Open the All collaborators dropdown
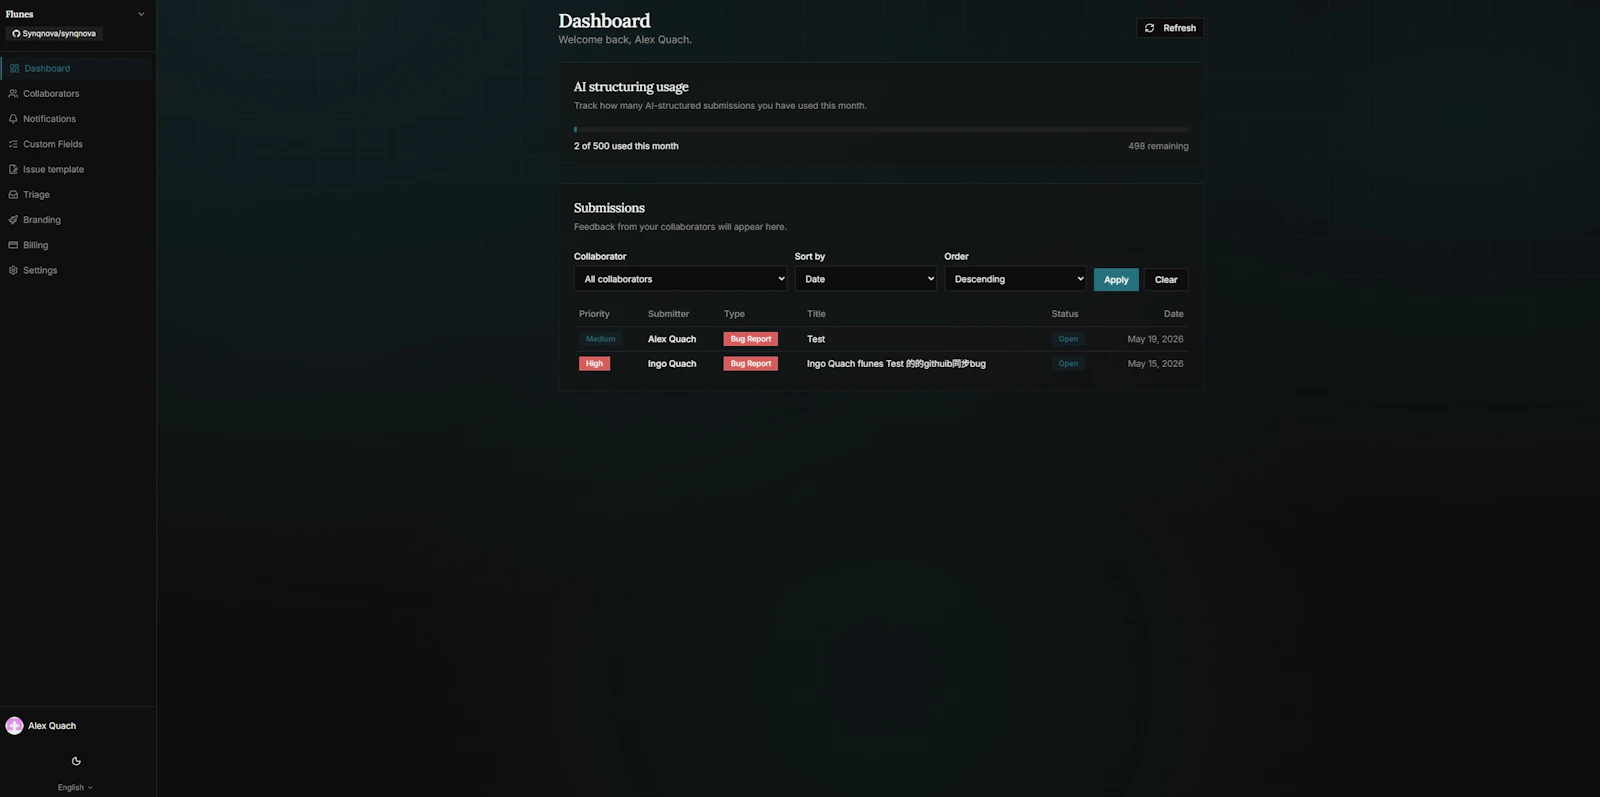The width and height of the screenshot is (1600, 797). click(680, 279)
